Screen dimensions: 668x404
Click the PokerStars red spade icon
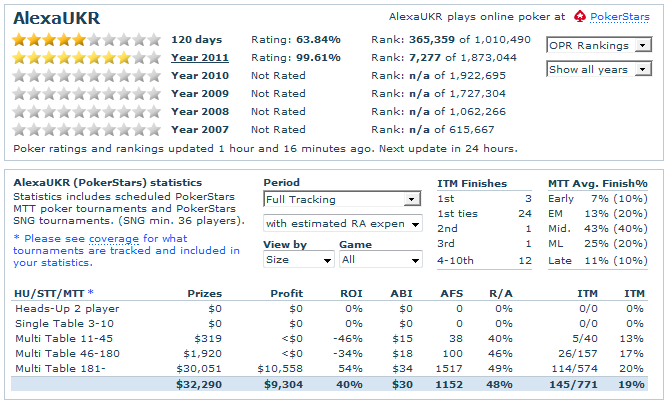[580, 16]
